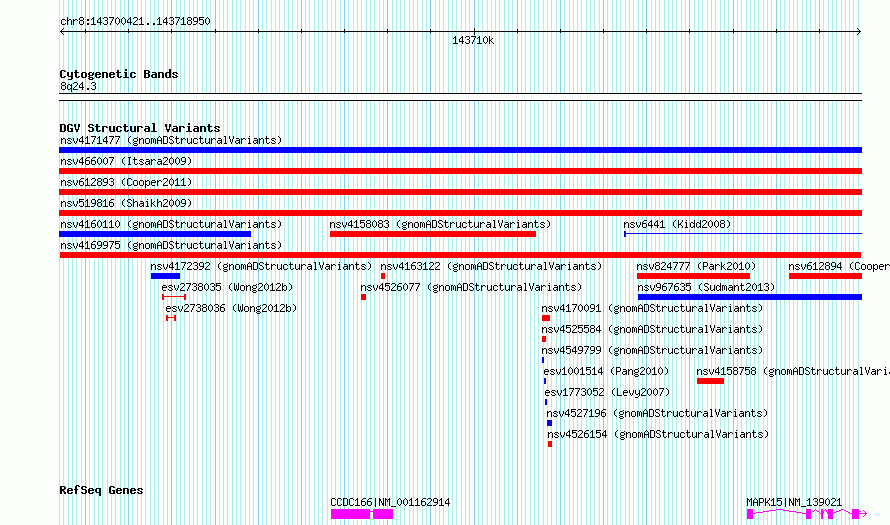
Task: Click the nsv612894 red variant bar
Action: (825, 276)
